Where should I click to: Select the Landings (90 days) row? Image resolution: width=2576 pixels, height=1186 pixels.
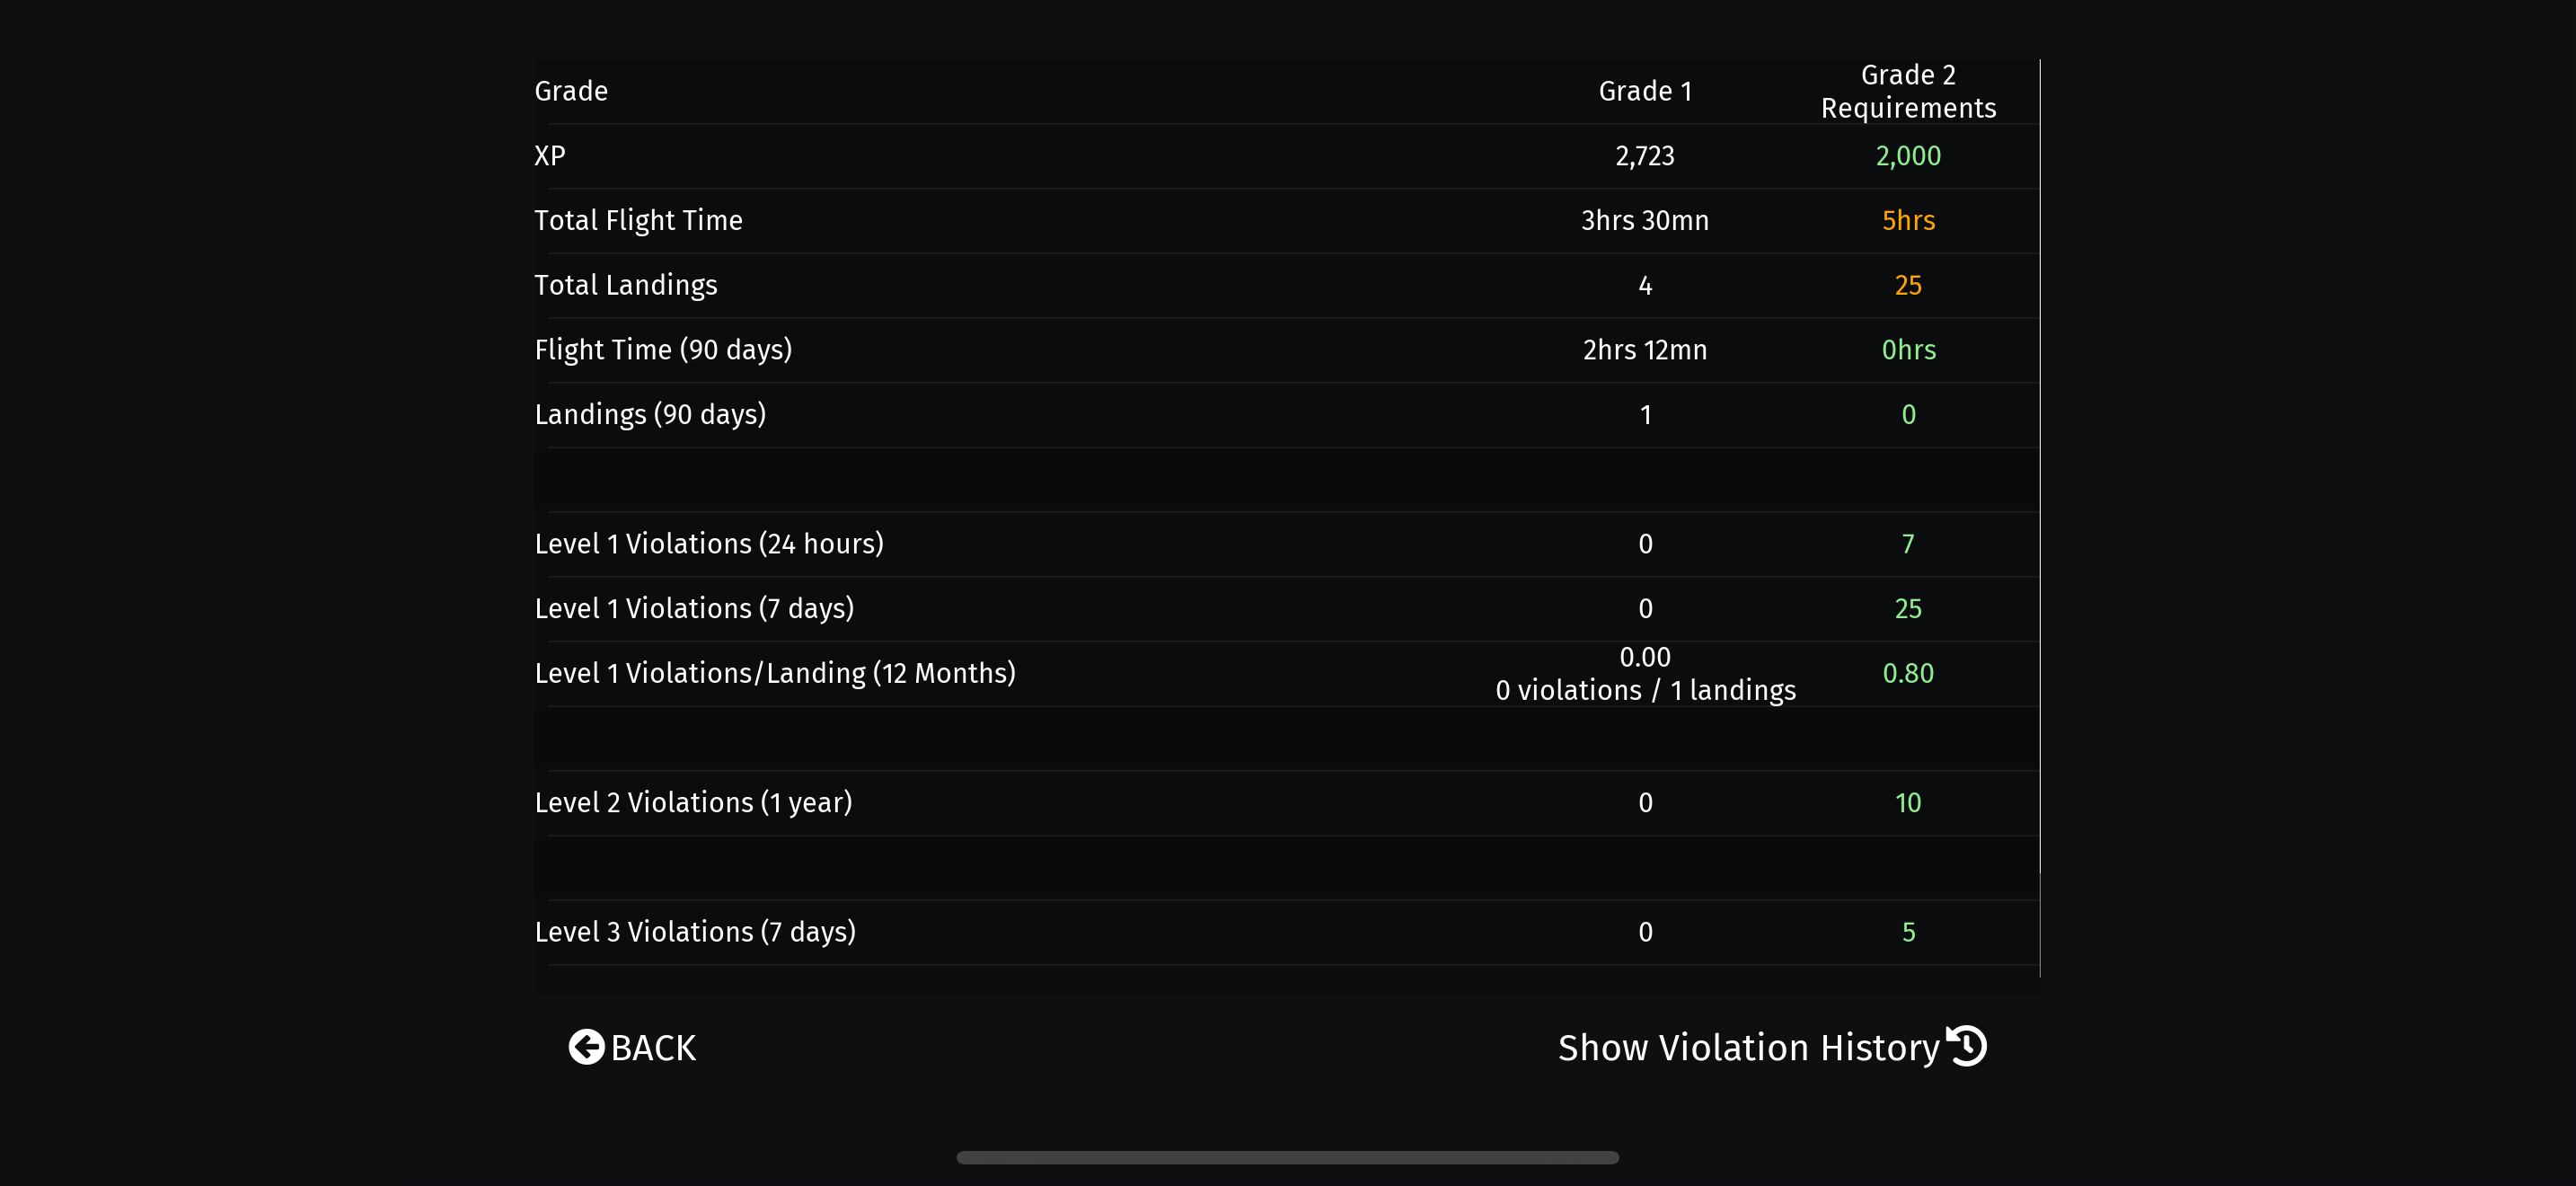pos(1286,415)
